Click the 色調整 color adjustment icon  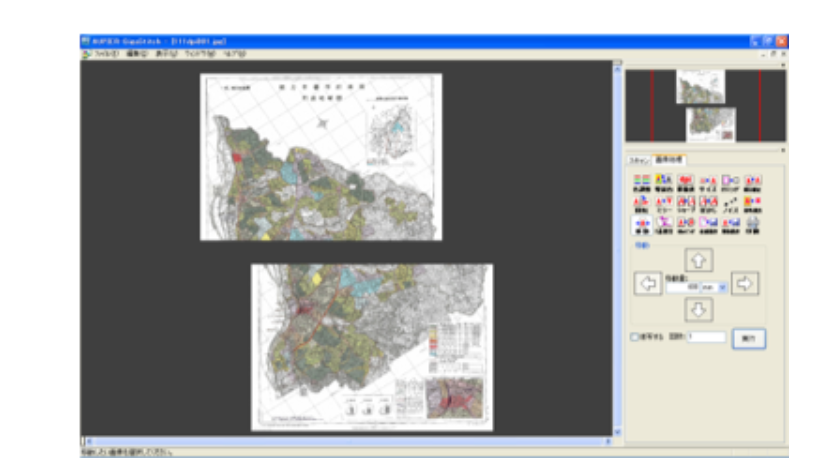pos(641,183)
